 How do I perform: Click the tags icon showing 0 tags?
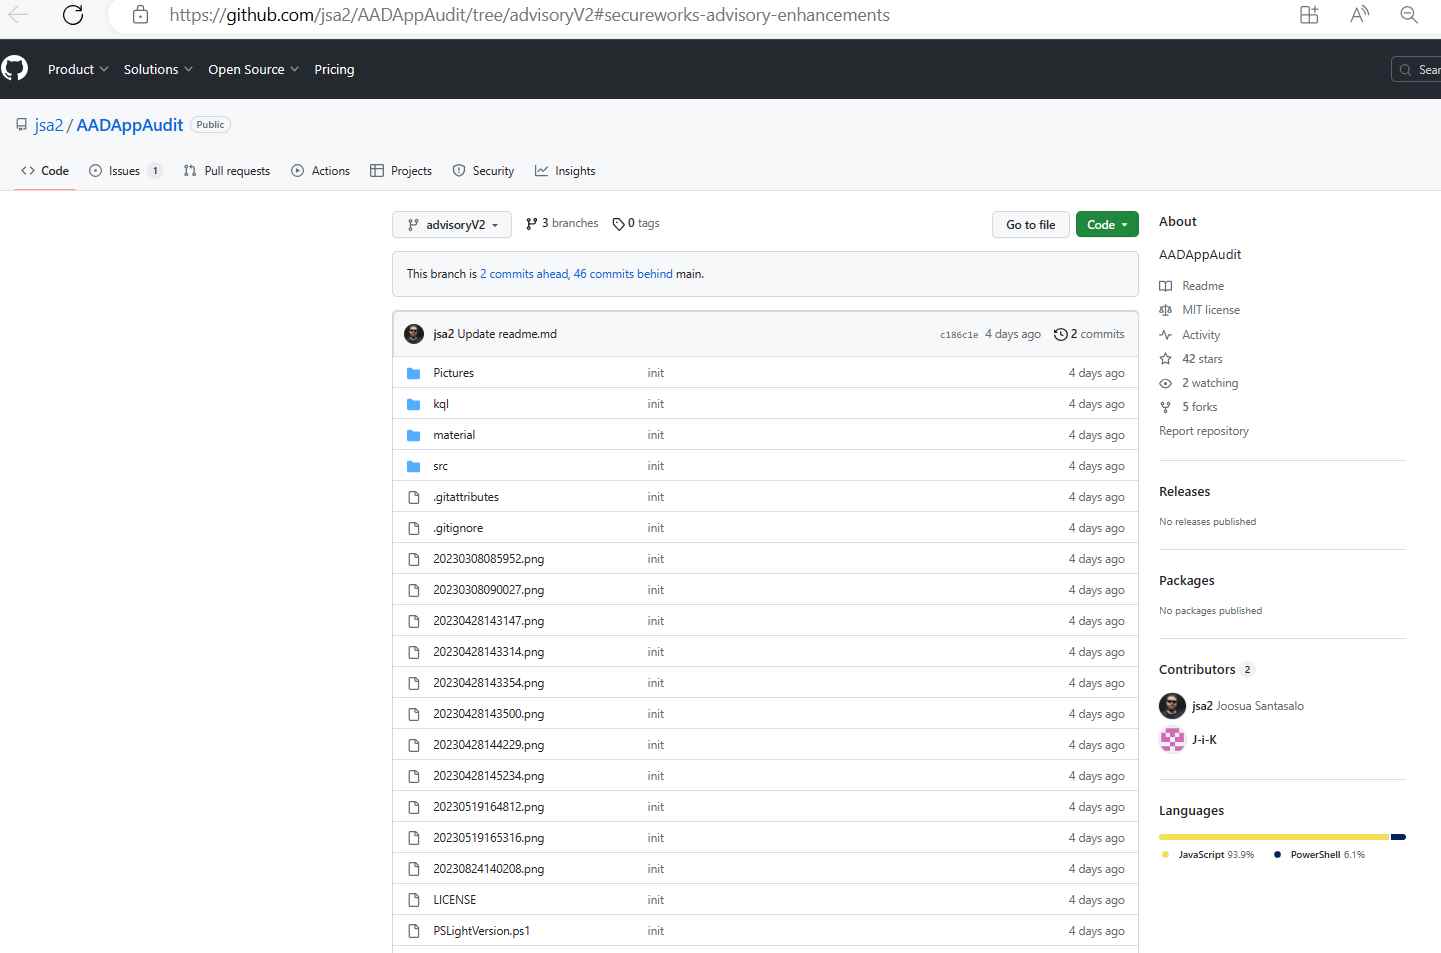[x=622, y=223]
